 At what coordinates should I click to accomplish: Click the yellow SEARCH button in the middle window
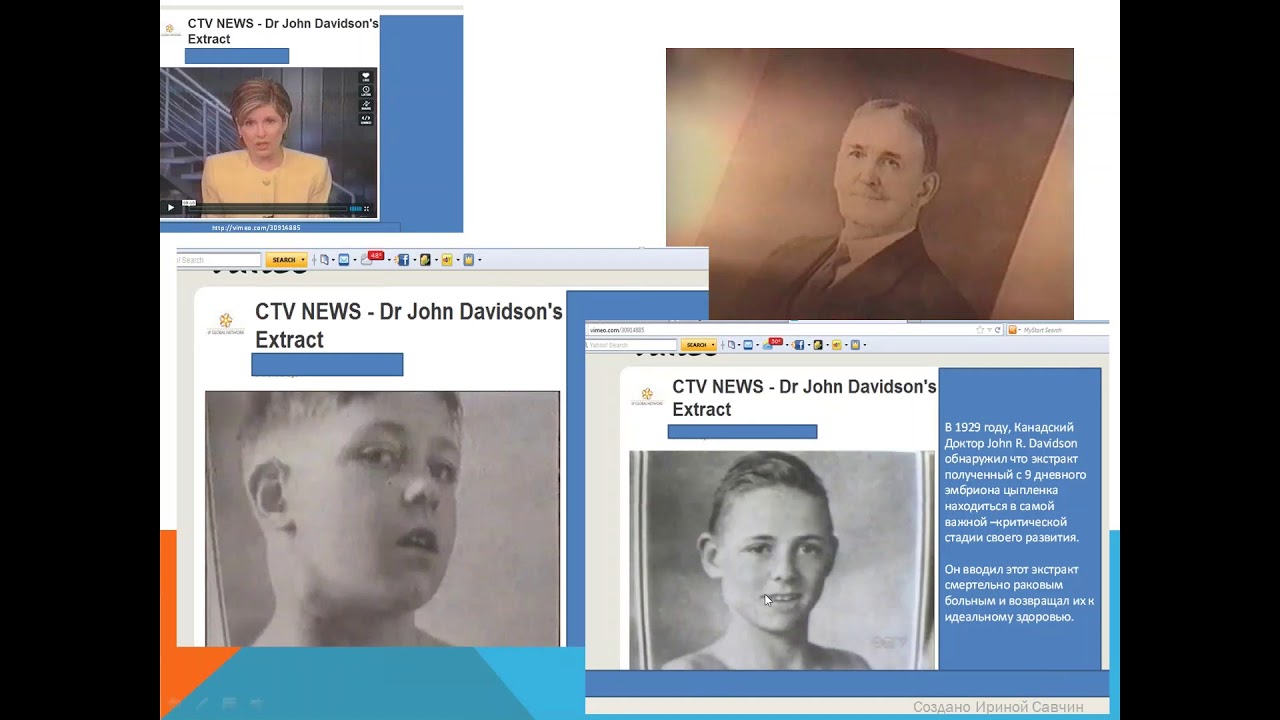pos(286,260)
